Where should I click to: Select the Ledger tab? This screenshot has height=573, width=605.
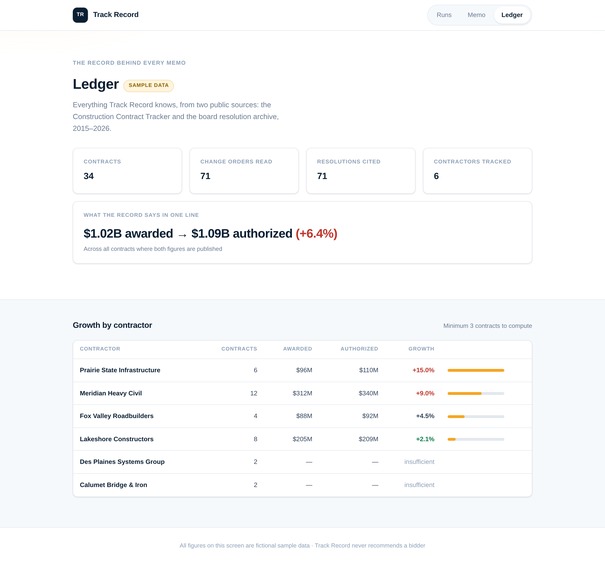click(512, 15)
